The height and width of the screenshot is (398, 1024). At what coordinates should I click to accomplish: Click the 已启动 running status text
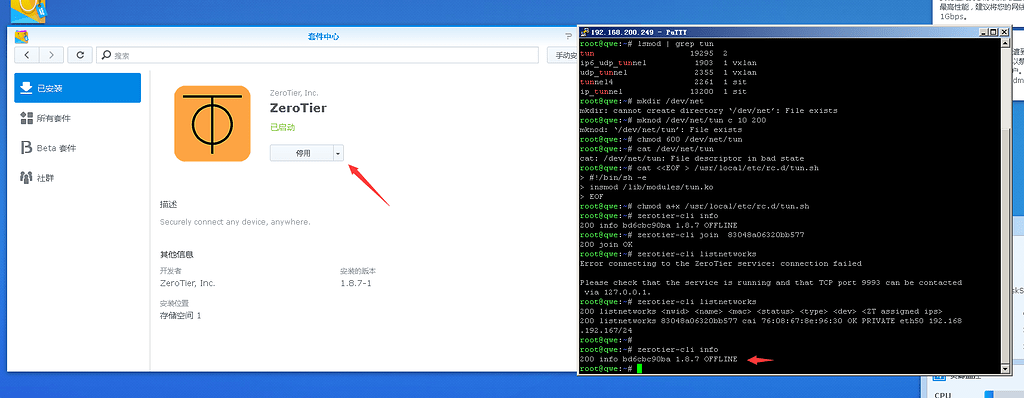[282, 127]
